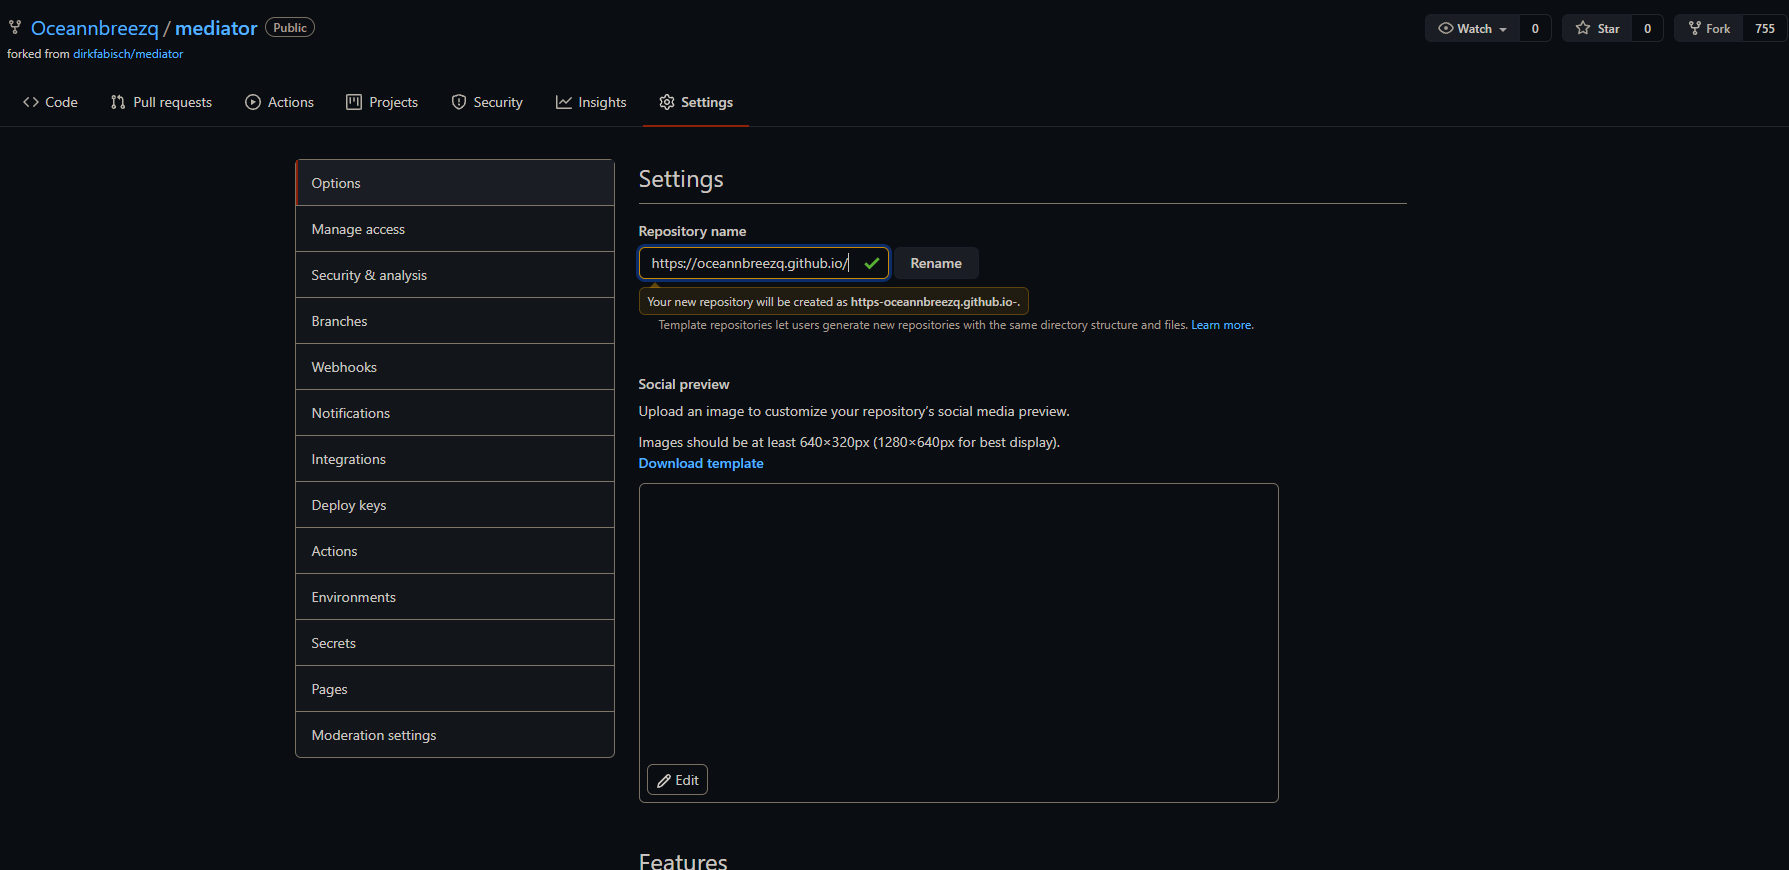1789x870 pixels.
Task: Click the Repository name text field
Action: (x=750, y=263)
